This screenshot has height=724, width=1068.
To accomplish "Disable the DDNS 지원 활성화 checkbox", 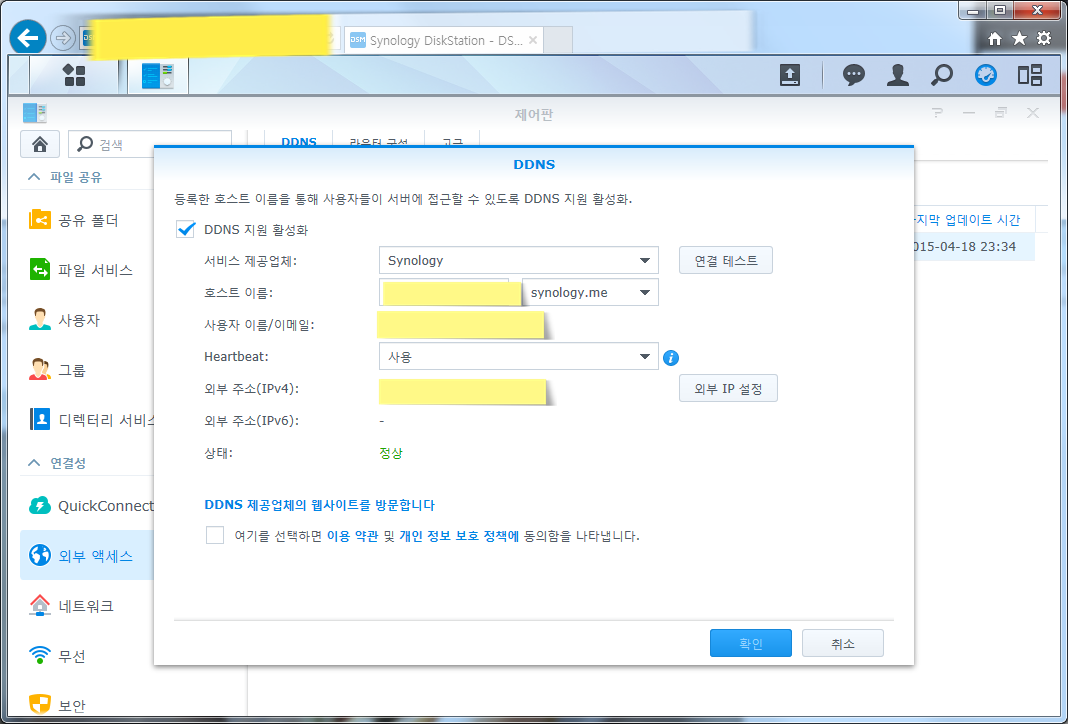I will pos(186,228).
